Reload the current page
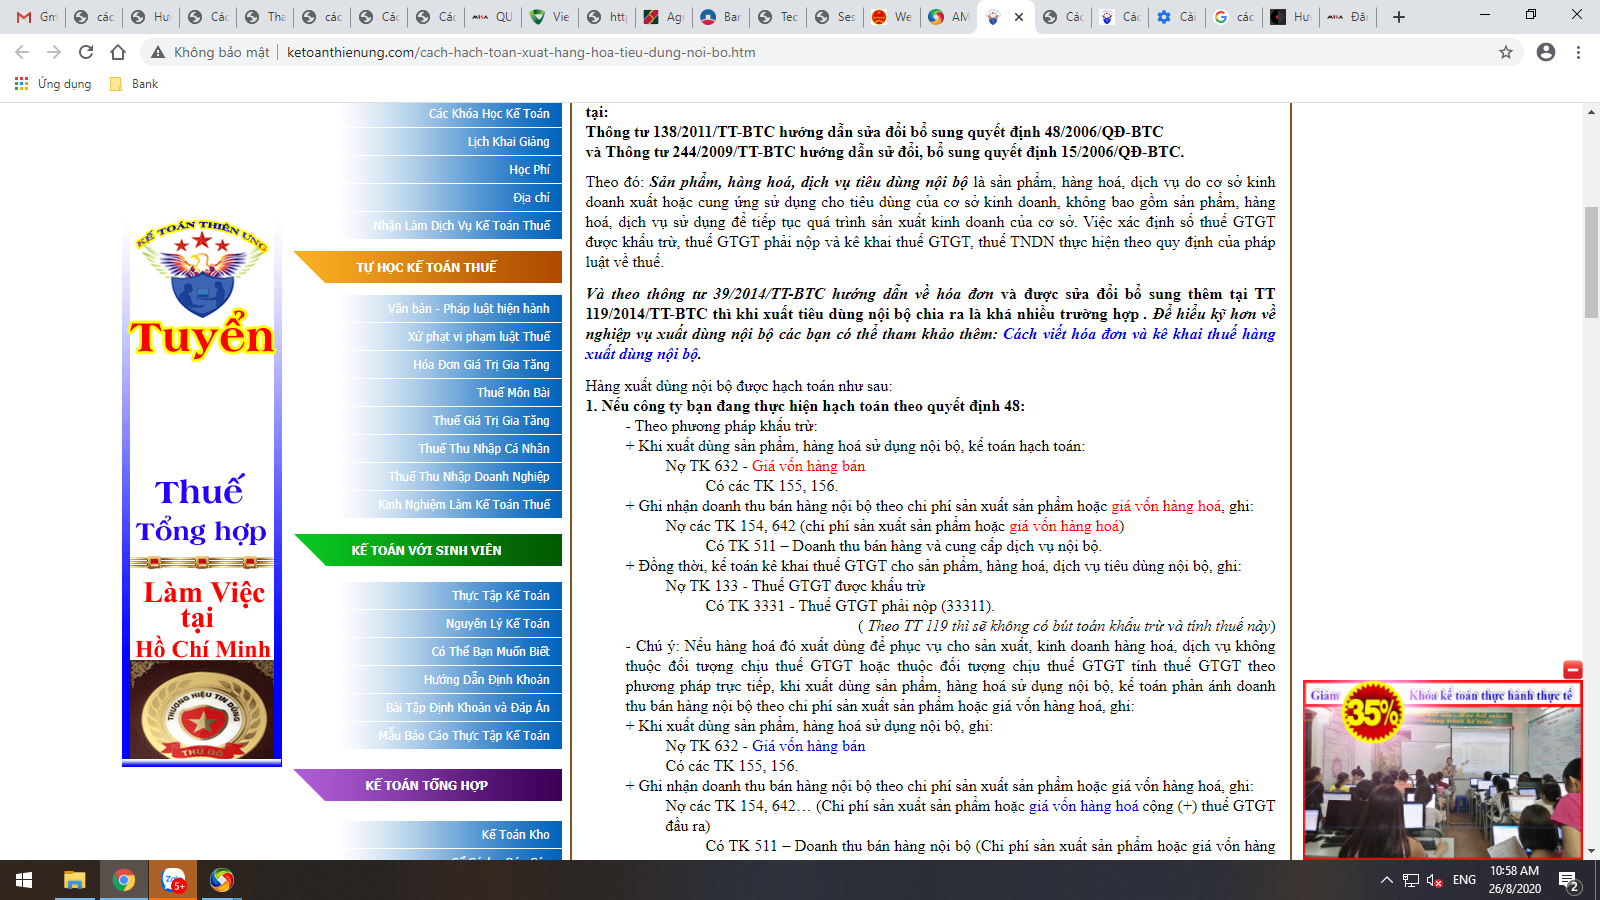This screenshot has width=1600, height=900. (86, 52)
